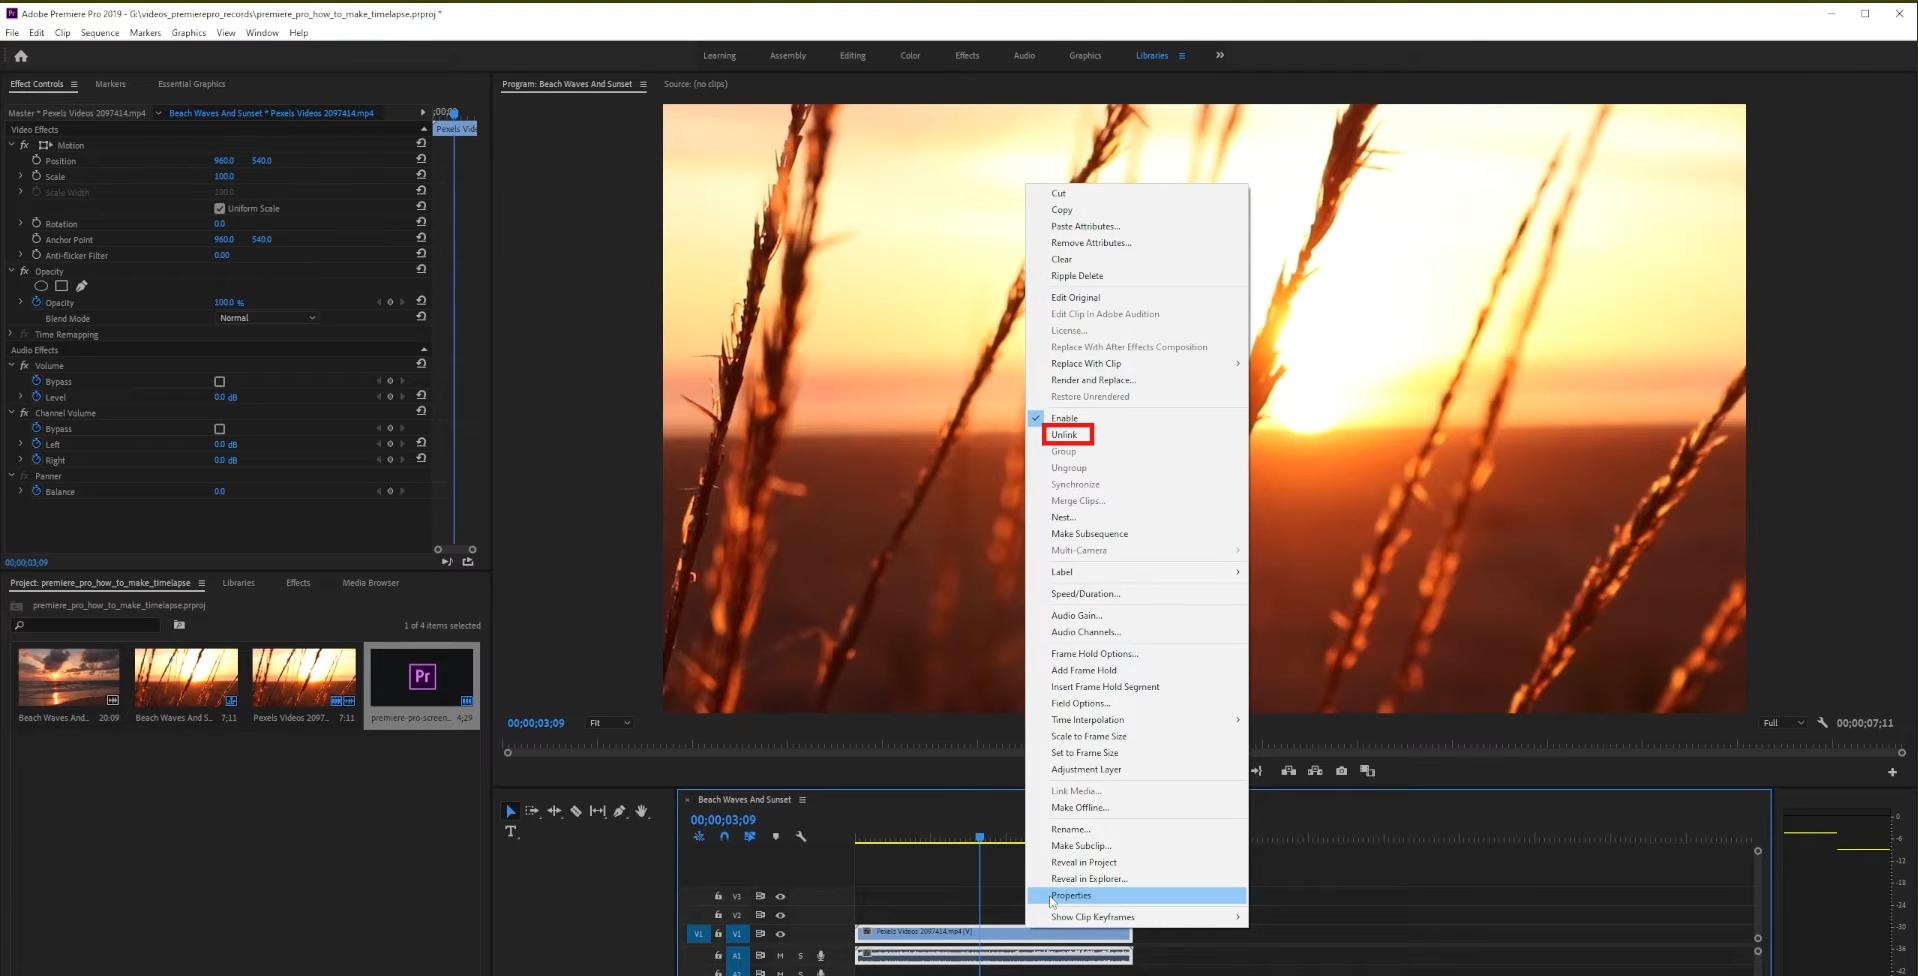Select the Hand tool

point(642,811)
